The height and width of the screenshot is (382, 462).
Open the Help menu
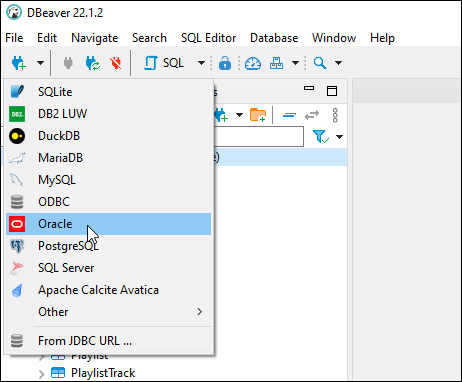382,38
